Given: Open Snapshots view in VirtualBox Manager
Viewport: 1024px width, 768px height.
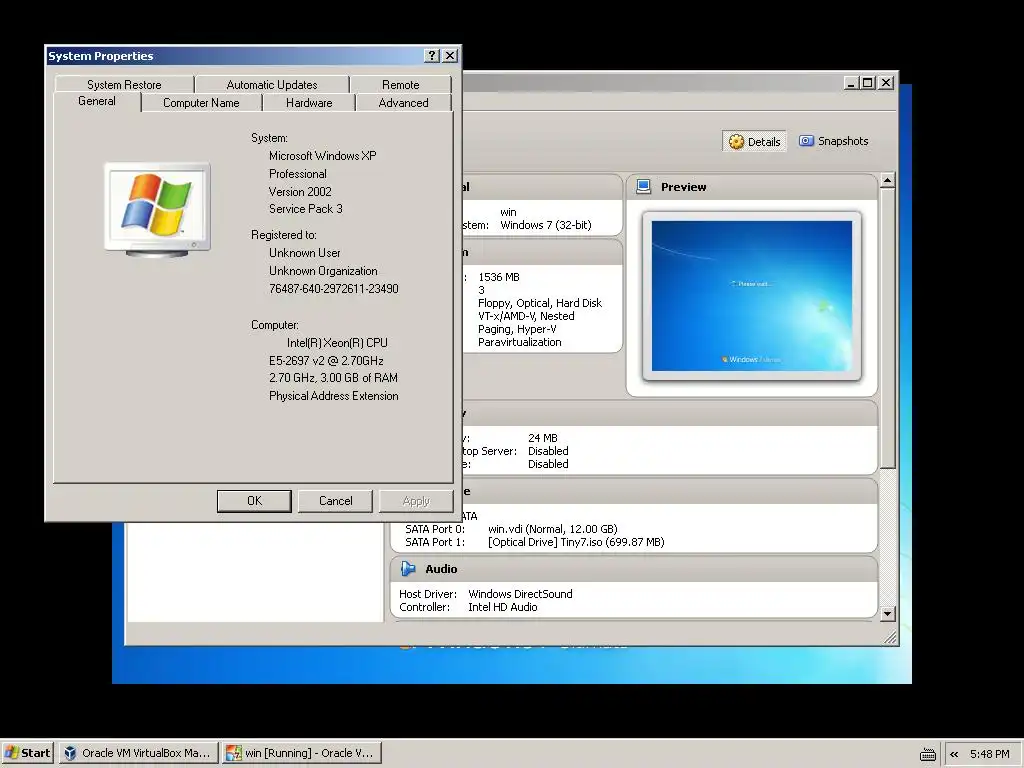Looking at the screenshot, I should 834,141.
